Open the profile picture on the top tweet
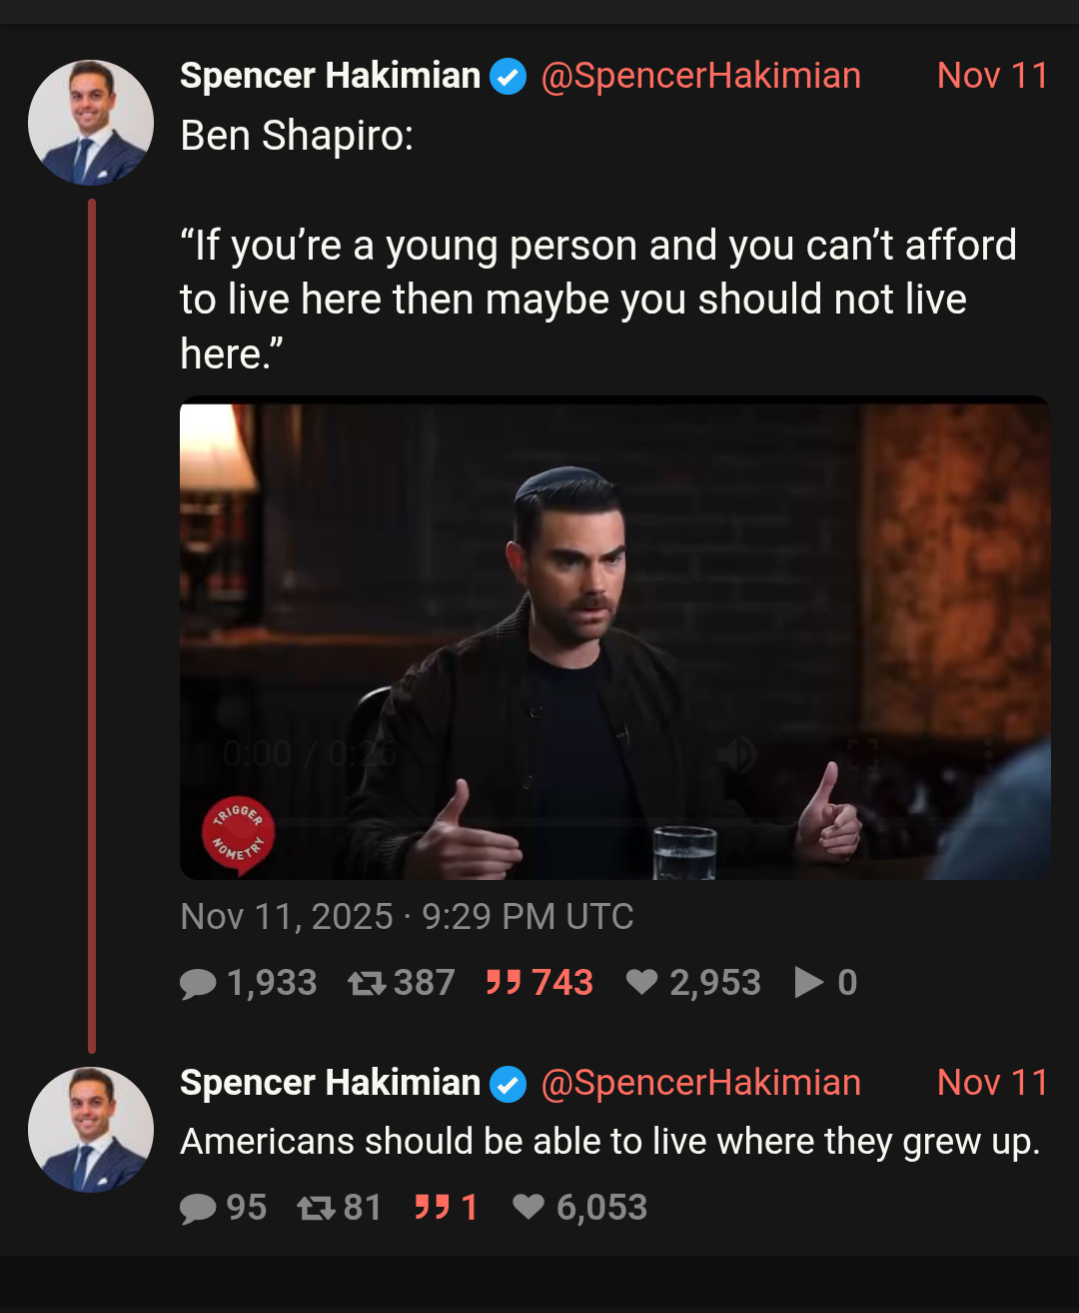This screenshot has width=1079, height=1313. [91, 123]
